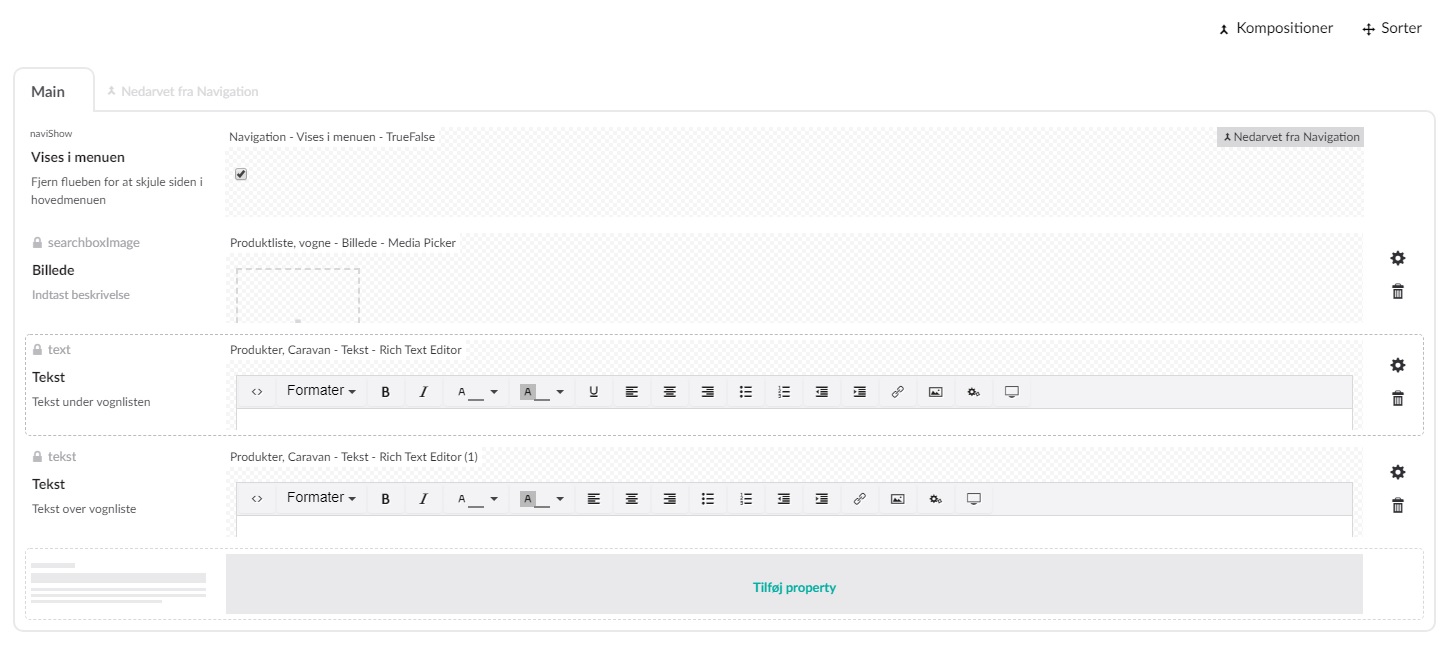This screenshot has width=1447, height=648.
Task: Open text color dropdown arrow in 'Tekst over vognliste' editor
Action: pos(494,499)
